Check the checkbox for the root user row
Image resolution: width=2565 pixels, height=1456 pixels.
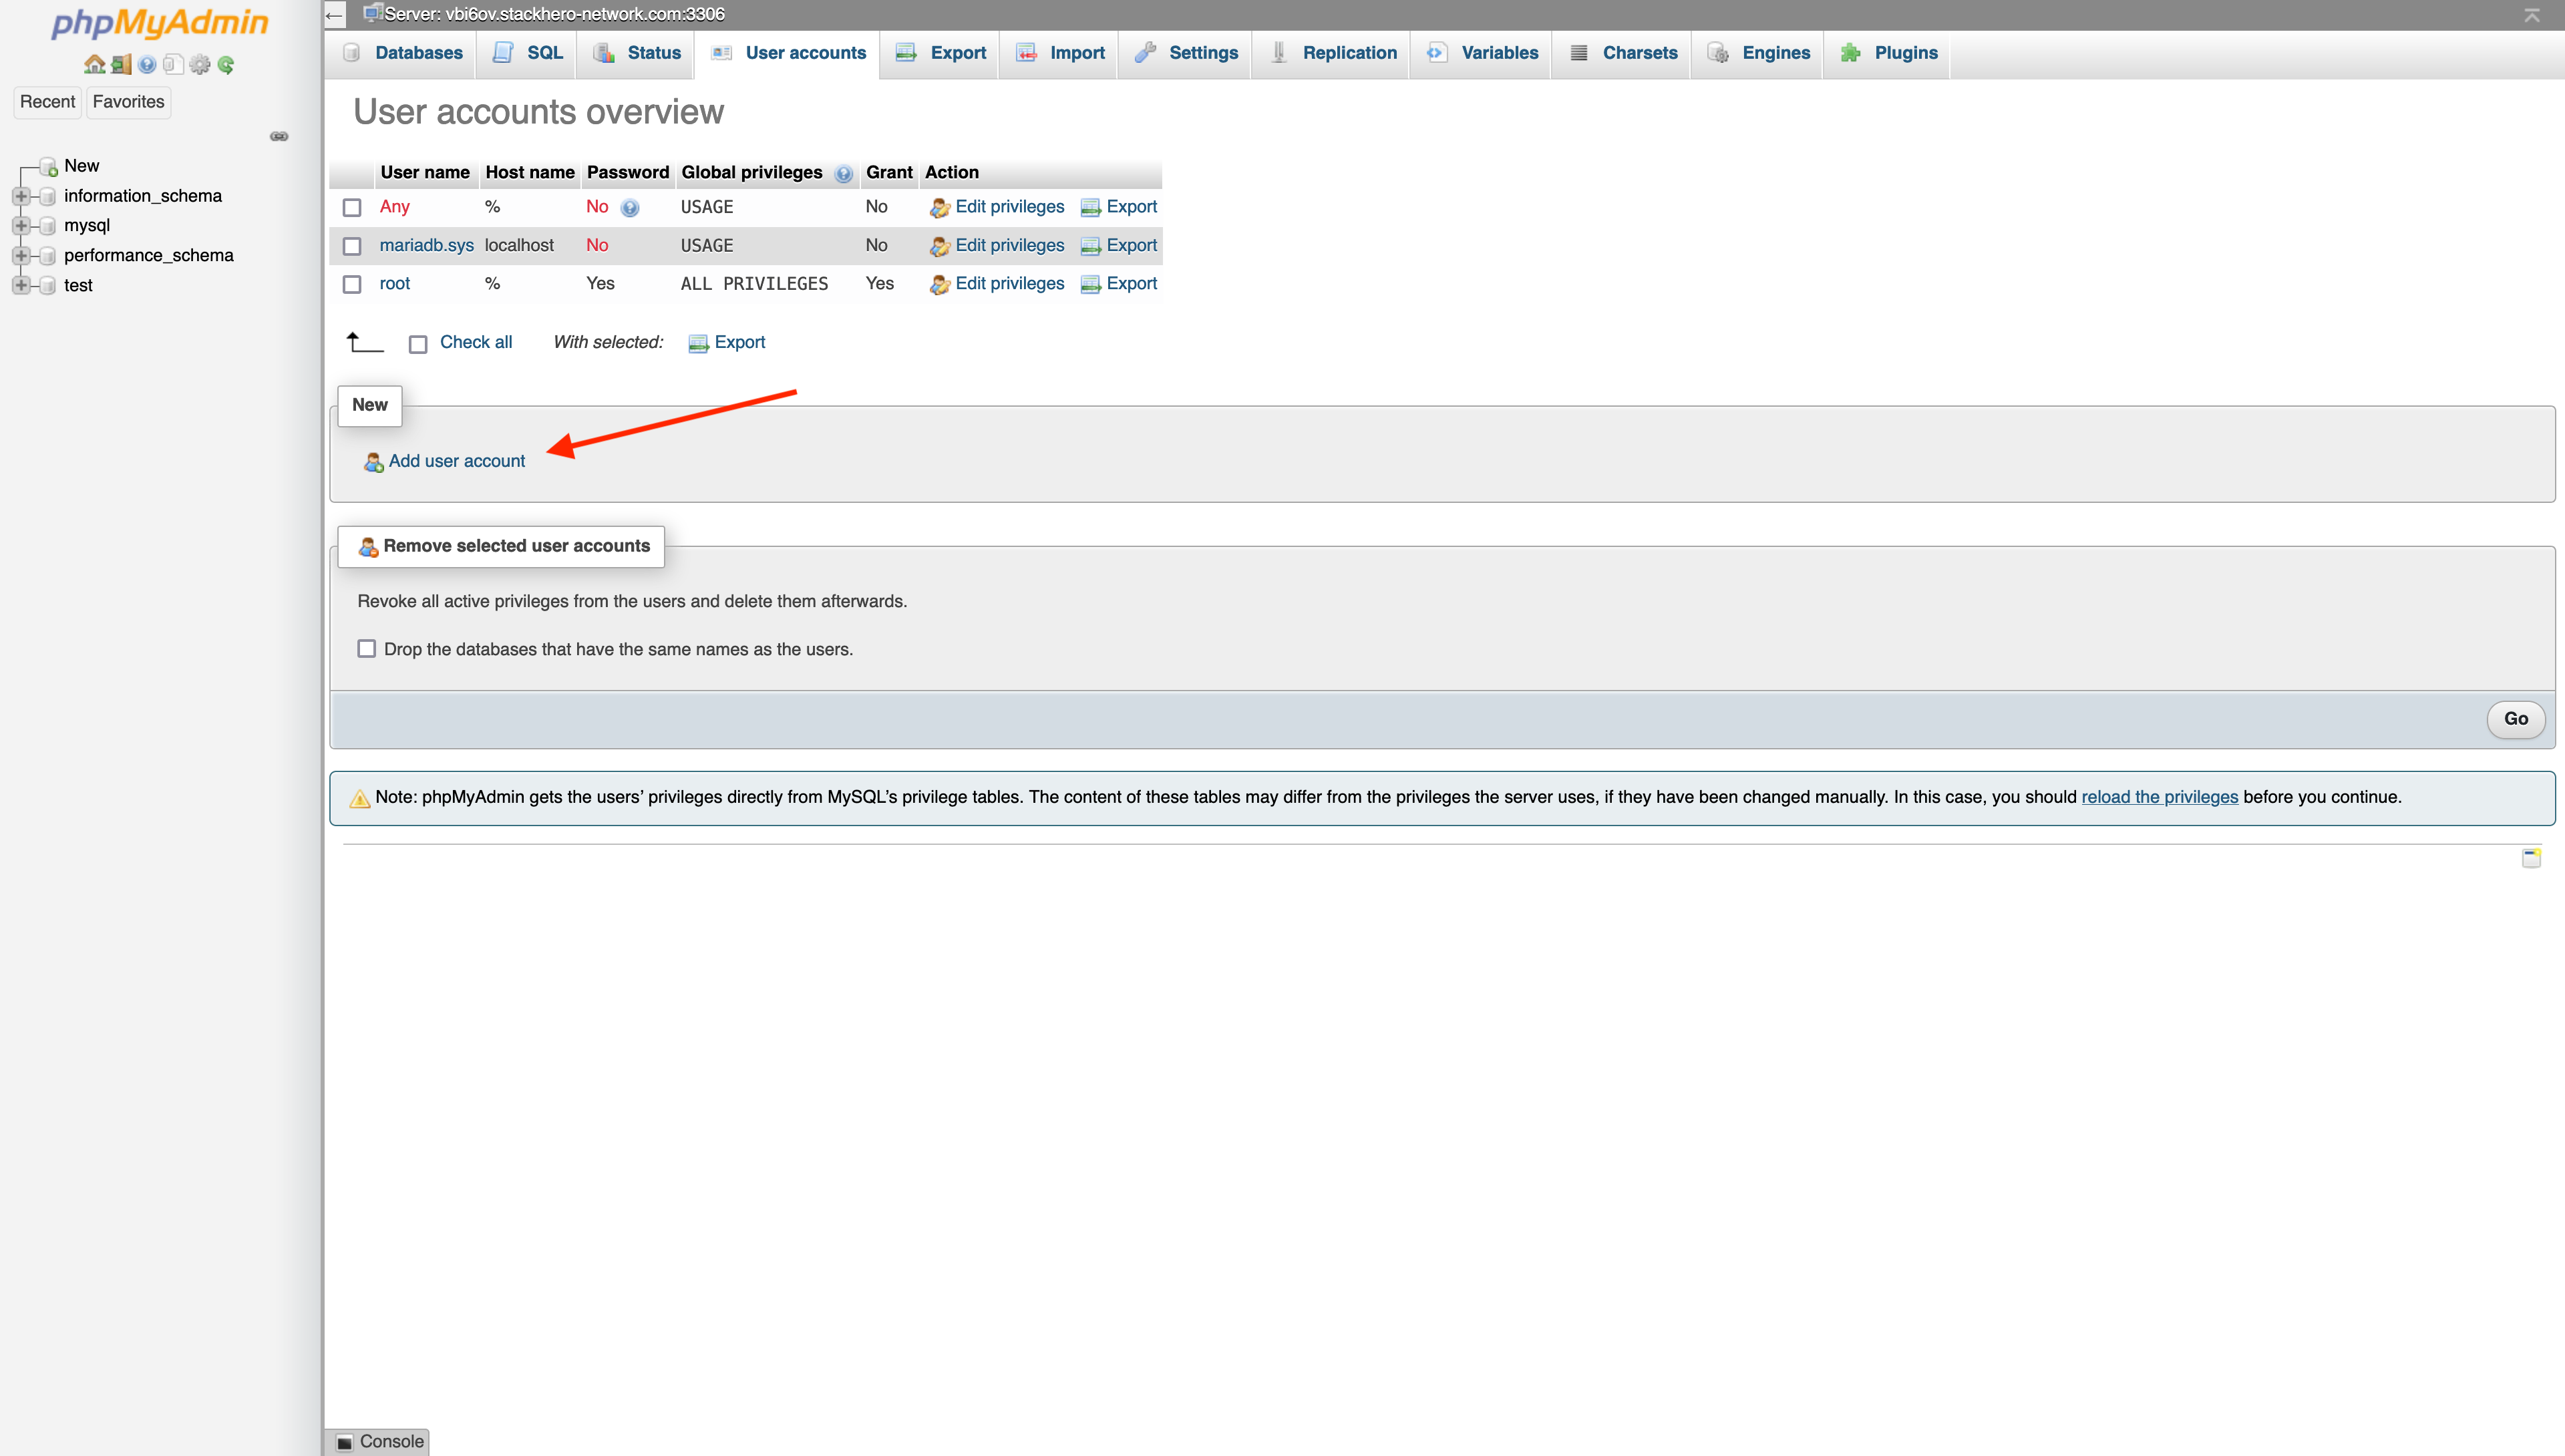[351, 284]
